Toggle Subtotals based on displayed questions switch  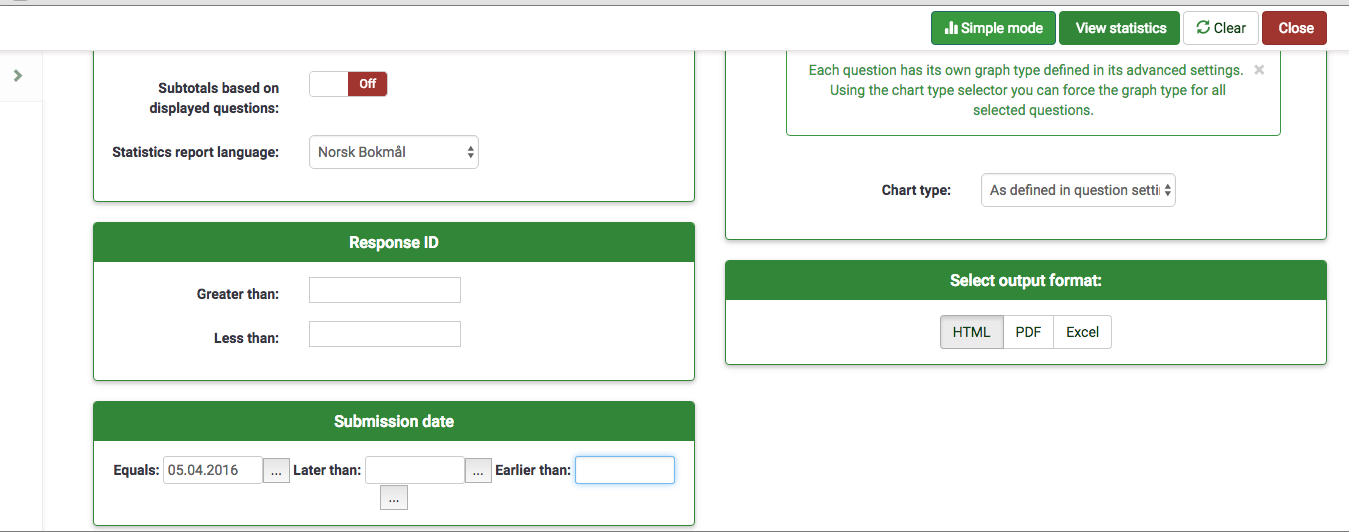point(347,84)
